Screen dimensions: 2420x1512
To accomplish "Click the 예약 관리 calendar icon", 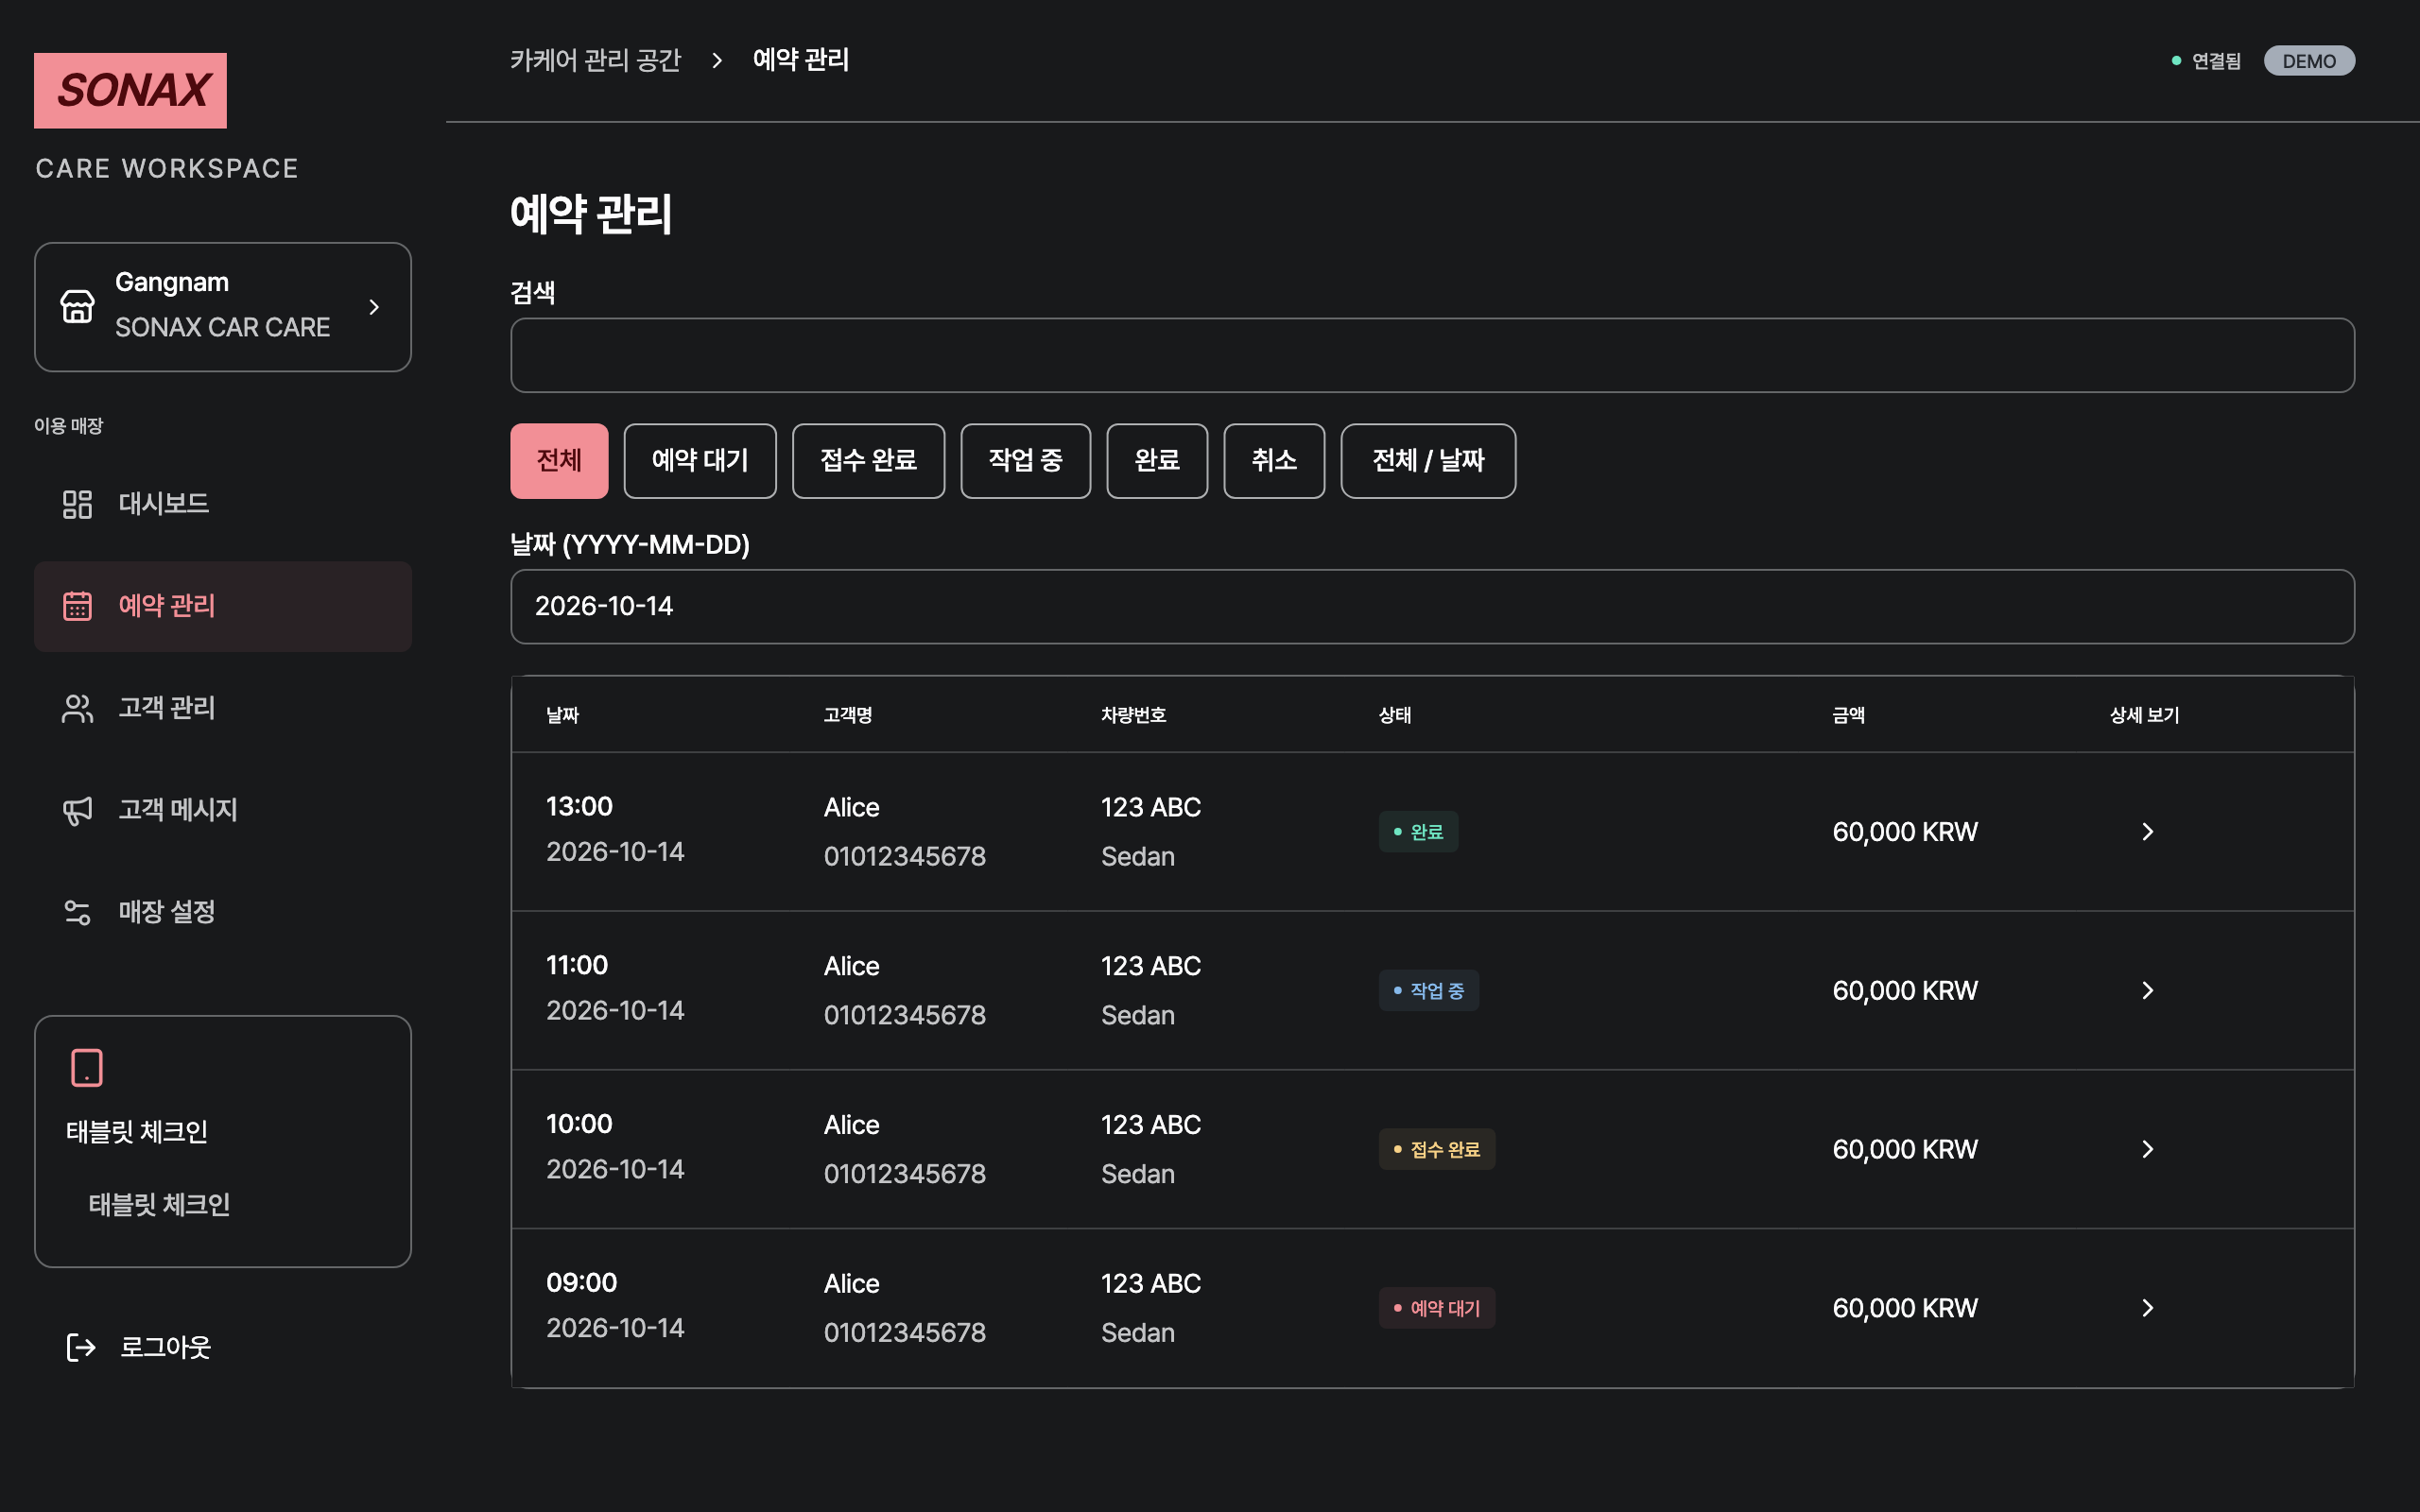I will coord(77,606).
